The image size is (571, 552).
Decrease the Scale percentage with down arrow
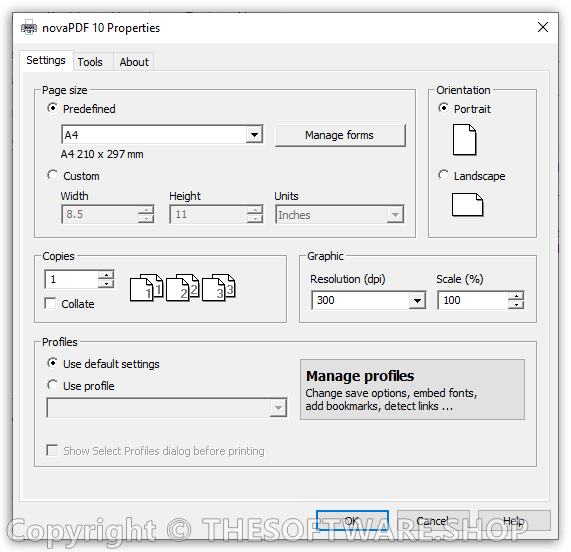click(x=516, y=305)
